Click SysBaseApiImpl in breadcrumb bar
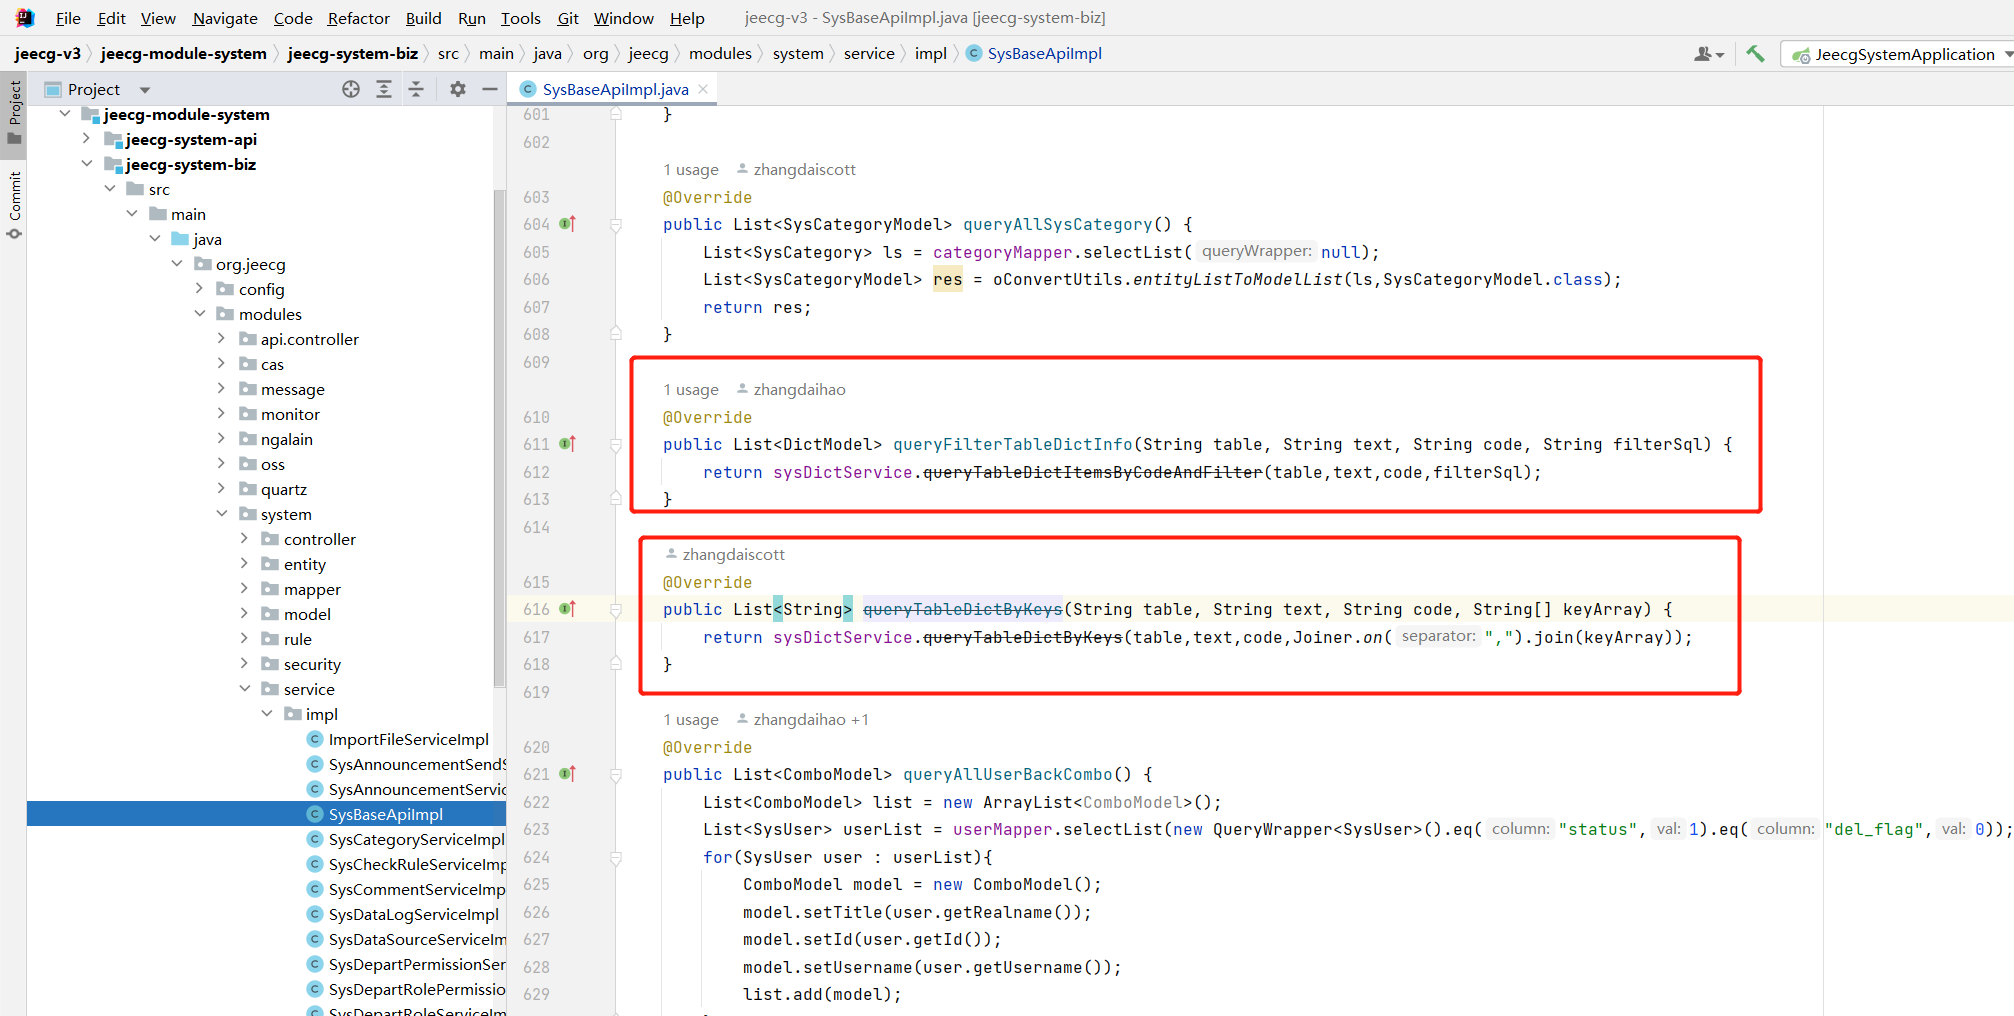The height and width of the screenshot is (1016, 2014). click(x=1034, y=54)
